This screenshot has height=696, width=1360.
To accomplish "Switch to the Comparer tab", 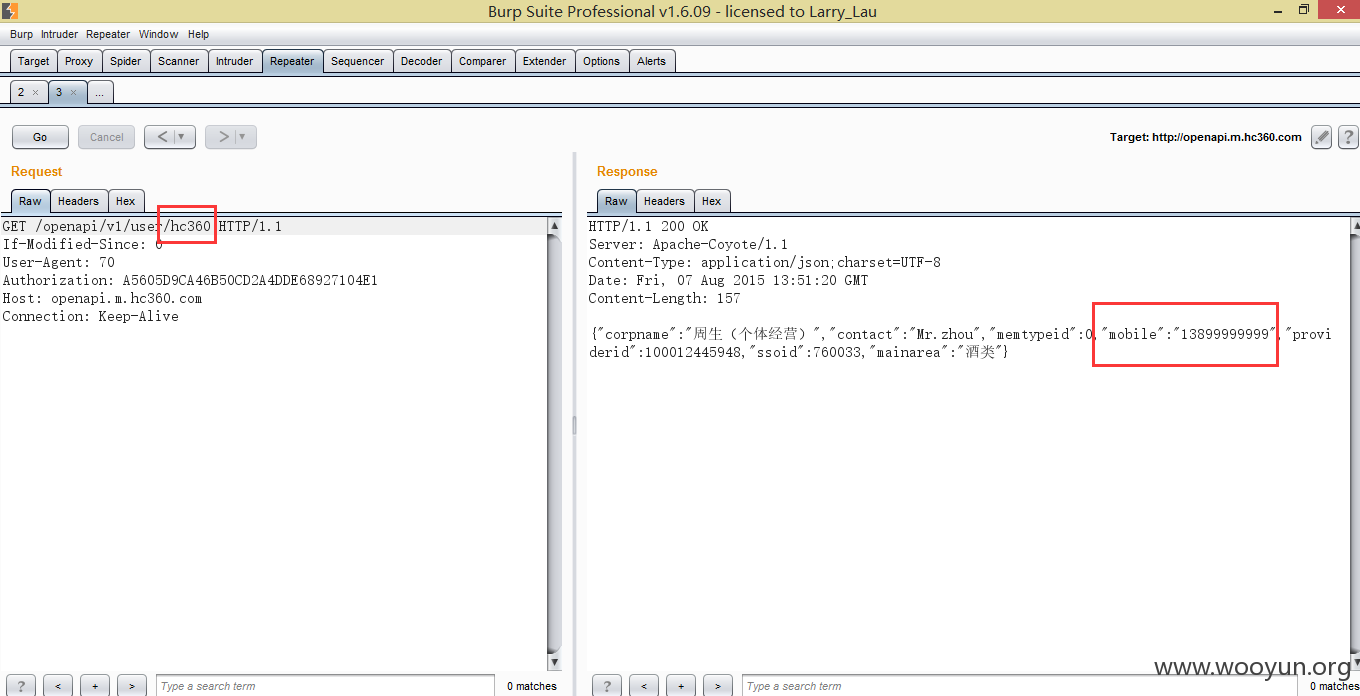I will pos(483,61).
